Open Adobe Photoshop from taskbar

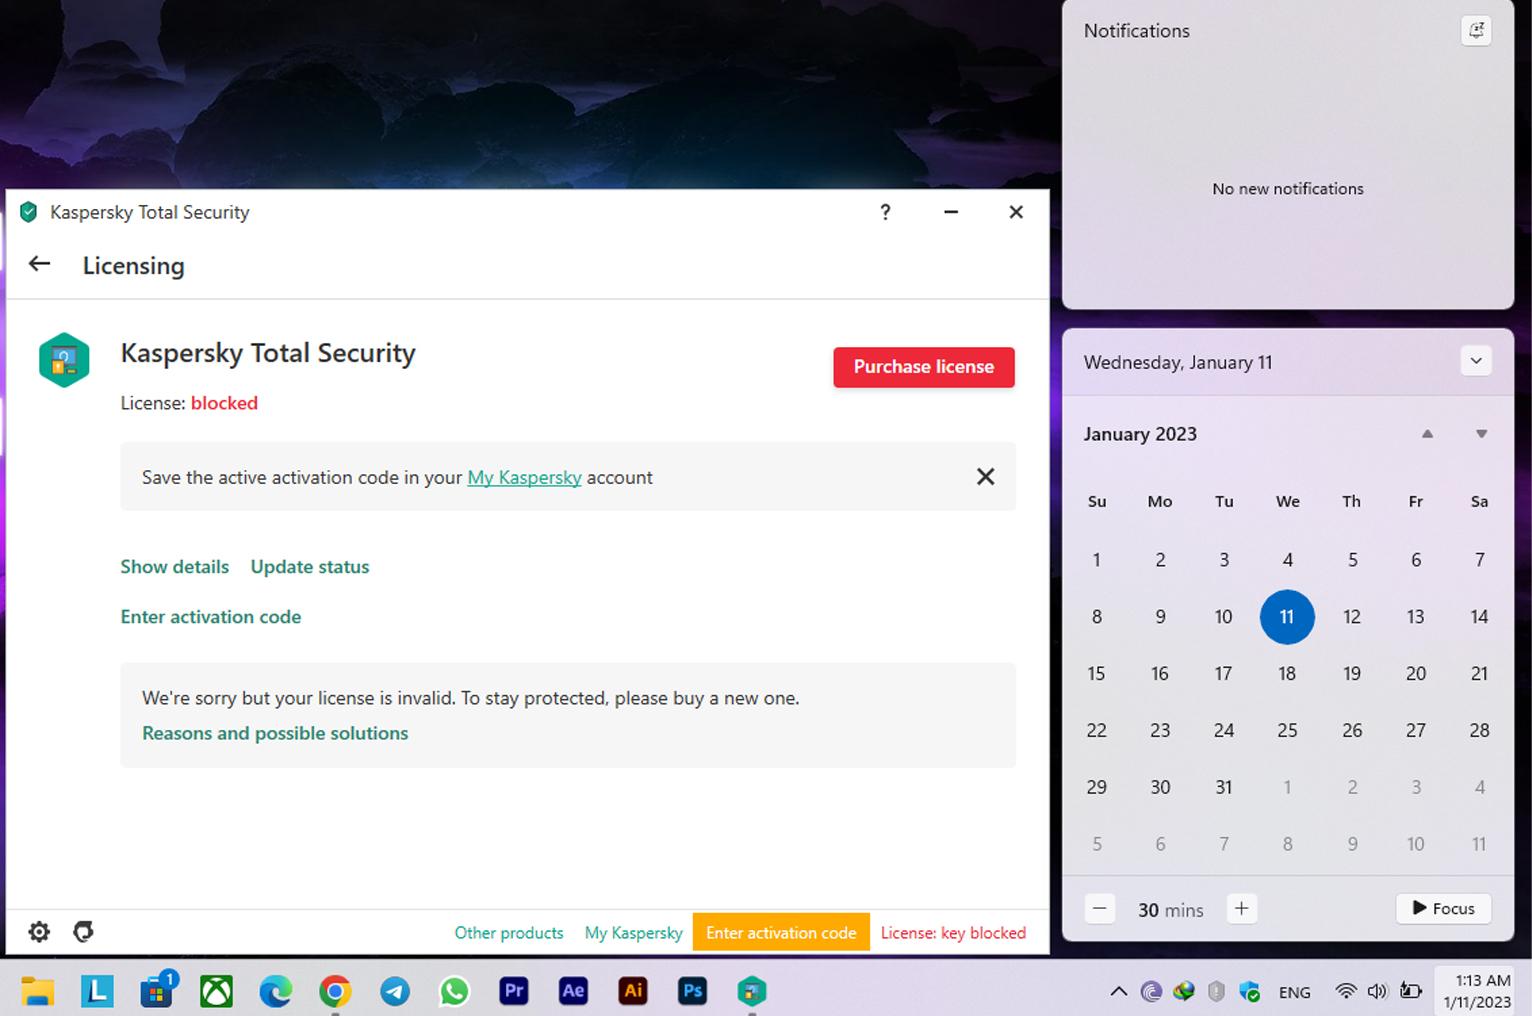point(692,991)
